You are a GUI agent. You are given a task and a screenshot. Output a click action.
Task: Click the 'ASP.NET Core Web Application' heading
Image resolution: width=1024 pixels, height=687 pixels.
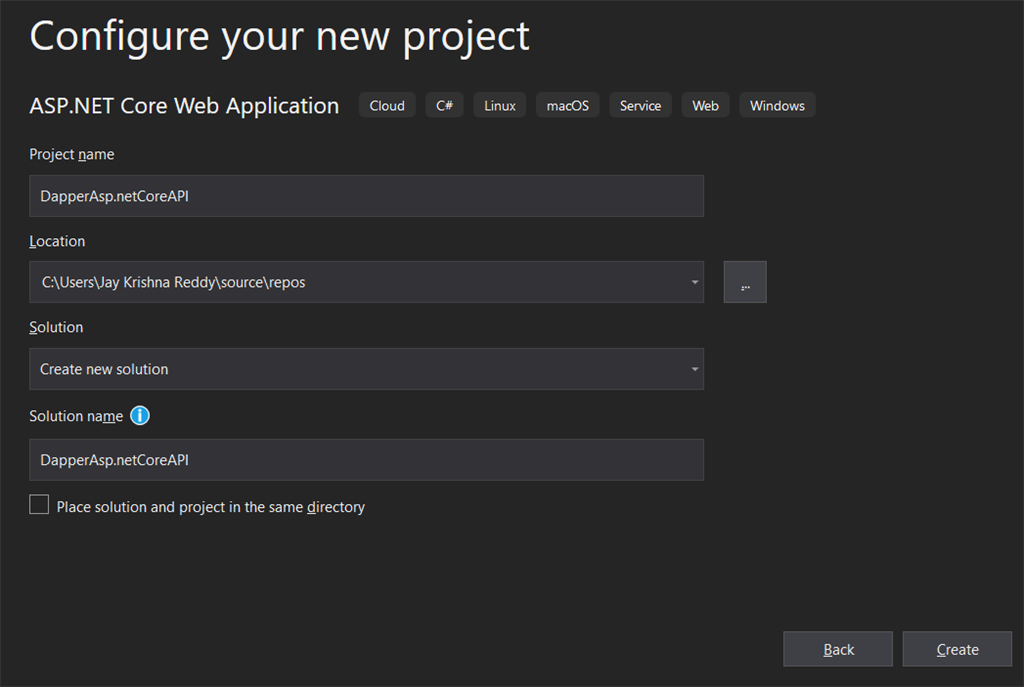[x=184, y=106]
